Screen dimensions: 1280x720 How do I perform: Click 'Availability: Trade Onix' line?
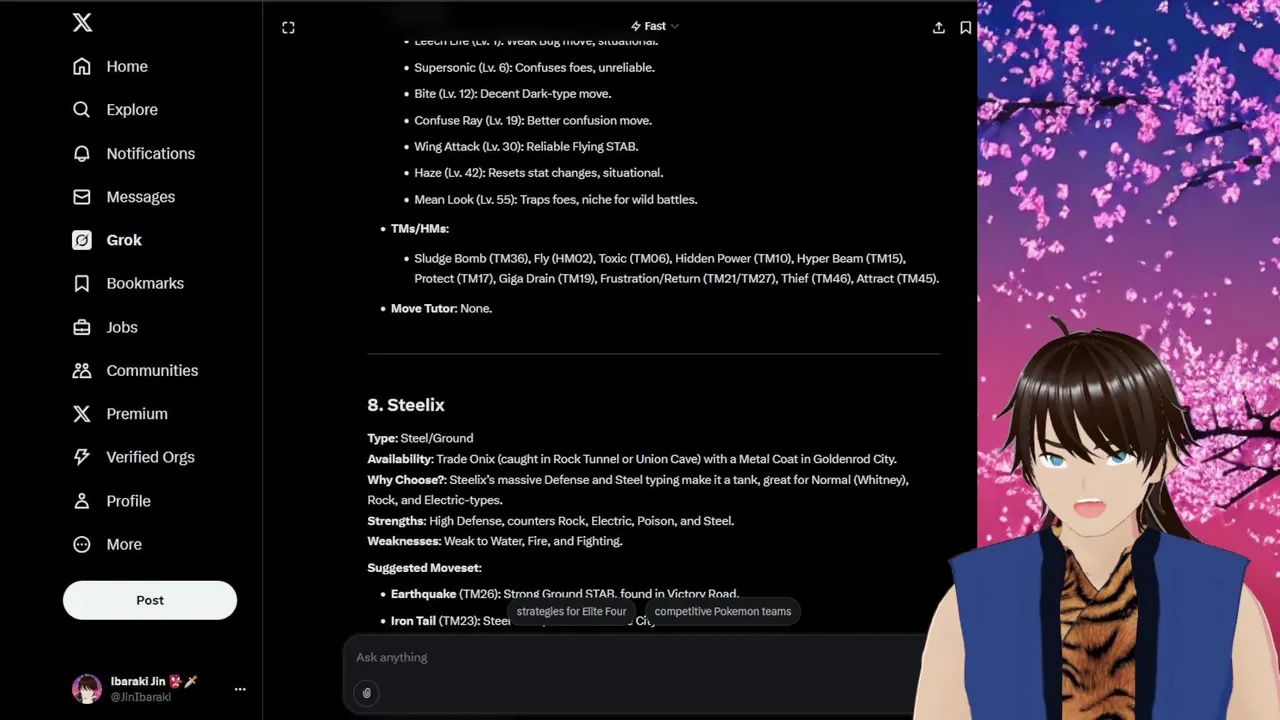632,459
